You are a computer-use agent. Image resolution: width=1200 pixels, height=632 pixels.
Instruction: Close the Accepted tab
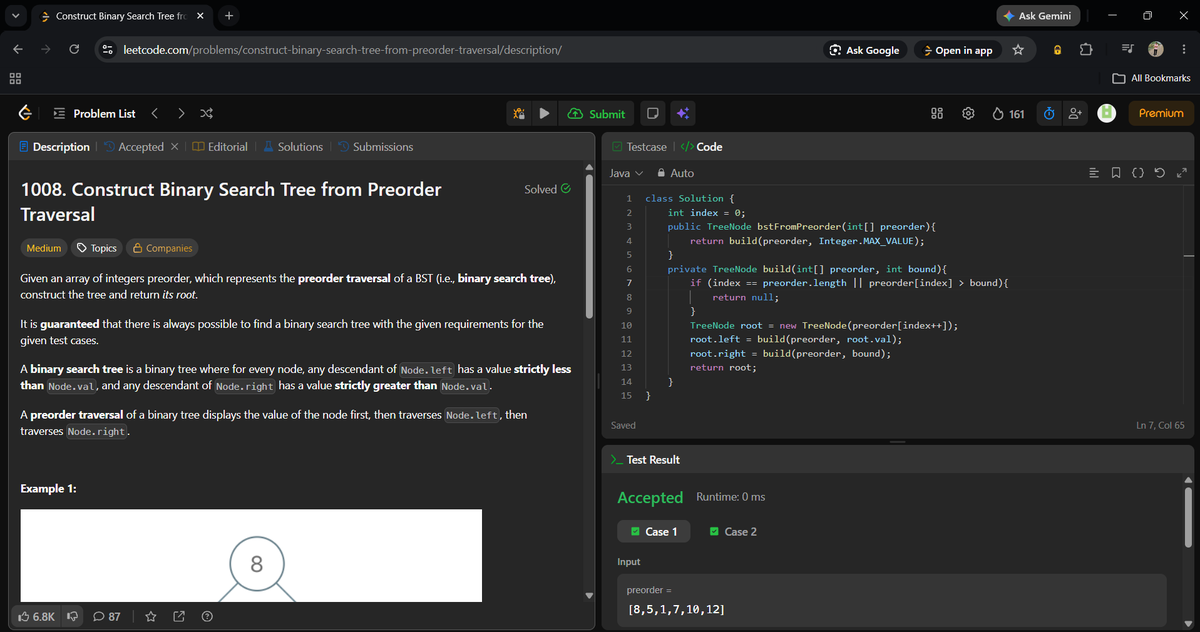click(175, 147)
